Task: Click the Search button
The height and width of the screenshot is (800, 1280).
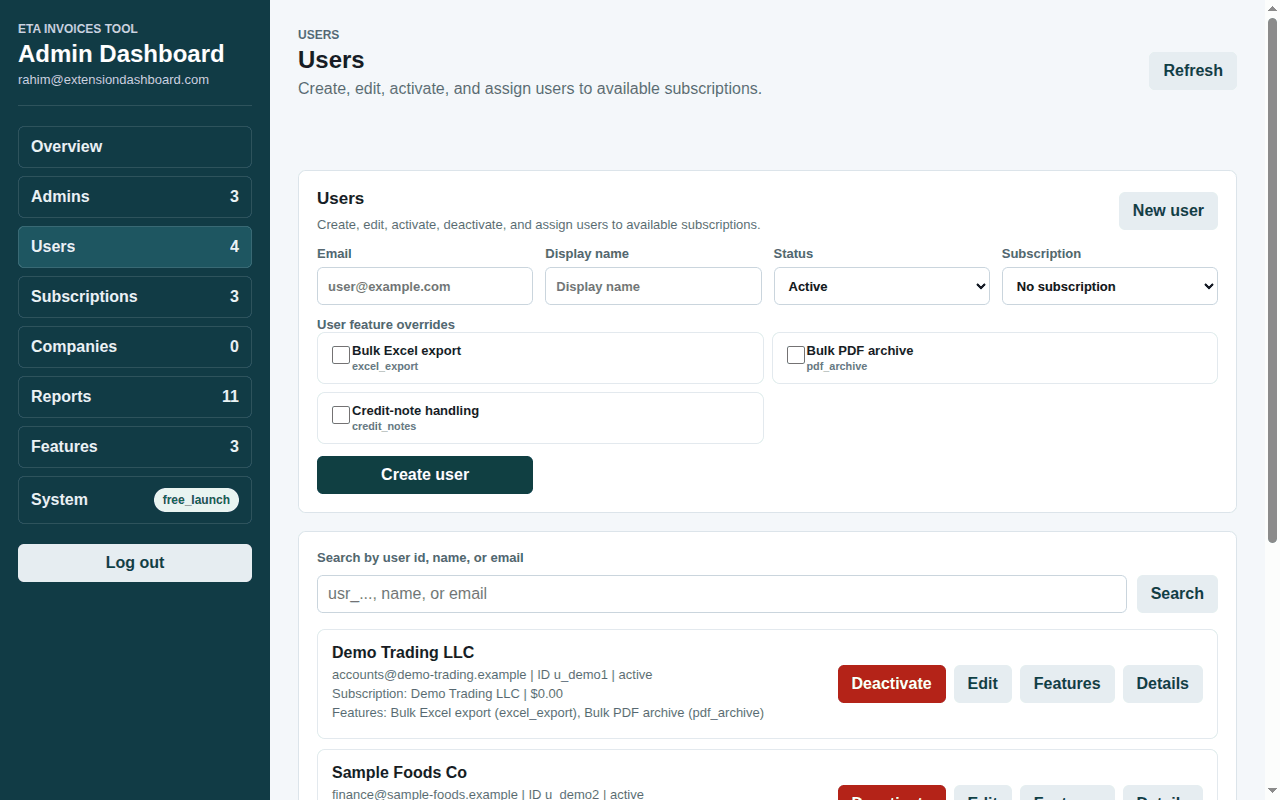Action: point(1177,594)
